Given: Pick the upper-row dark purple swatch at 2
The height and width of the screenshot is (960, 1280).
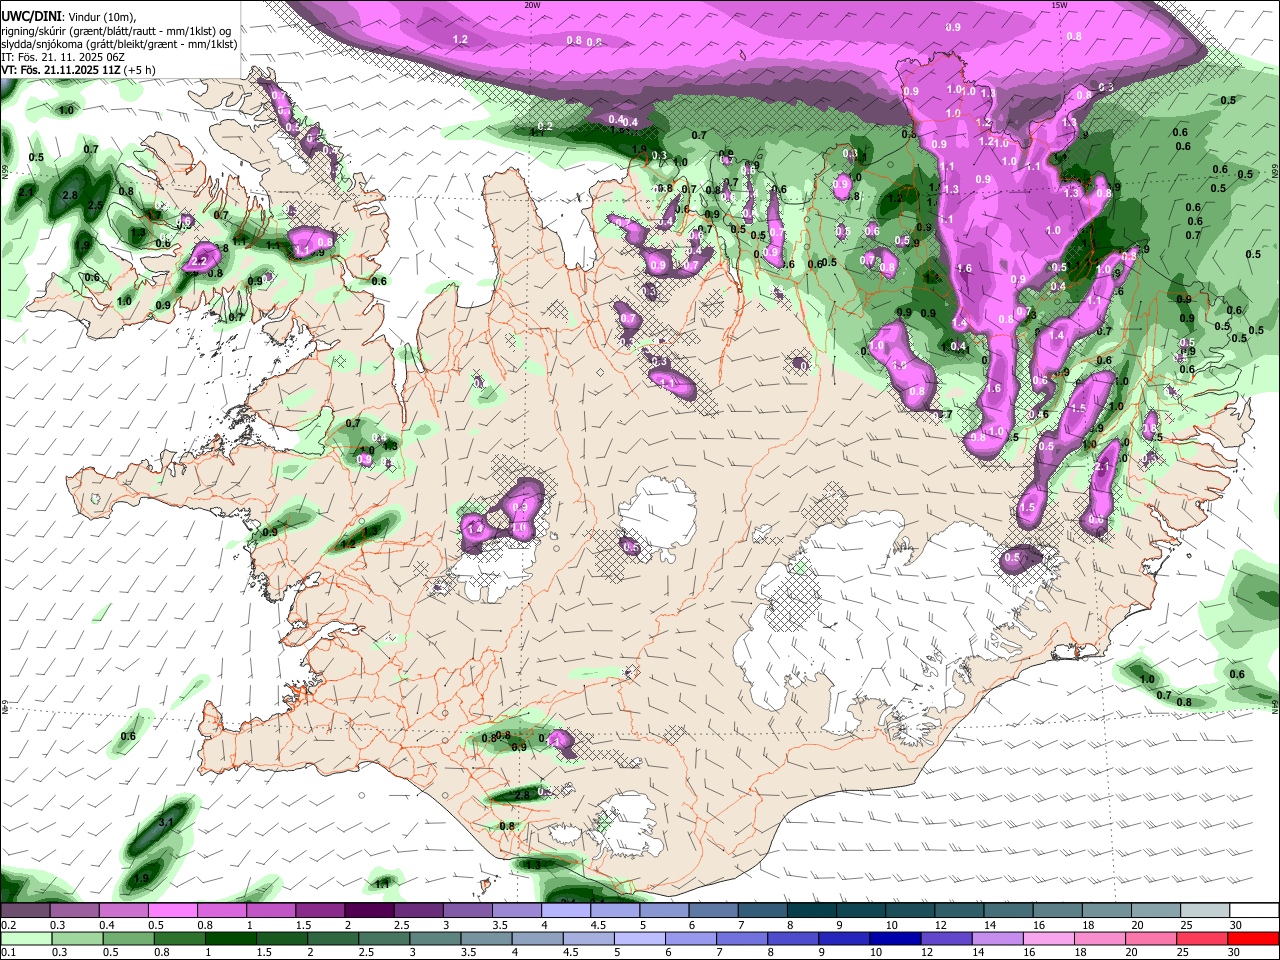Looking at the screenshot, I should pos(369,910).
